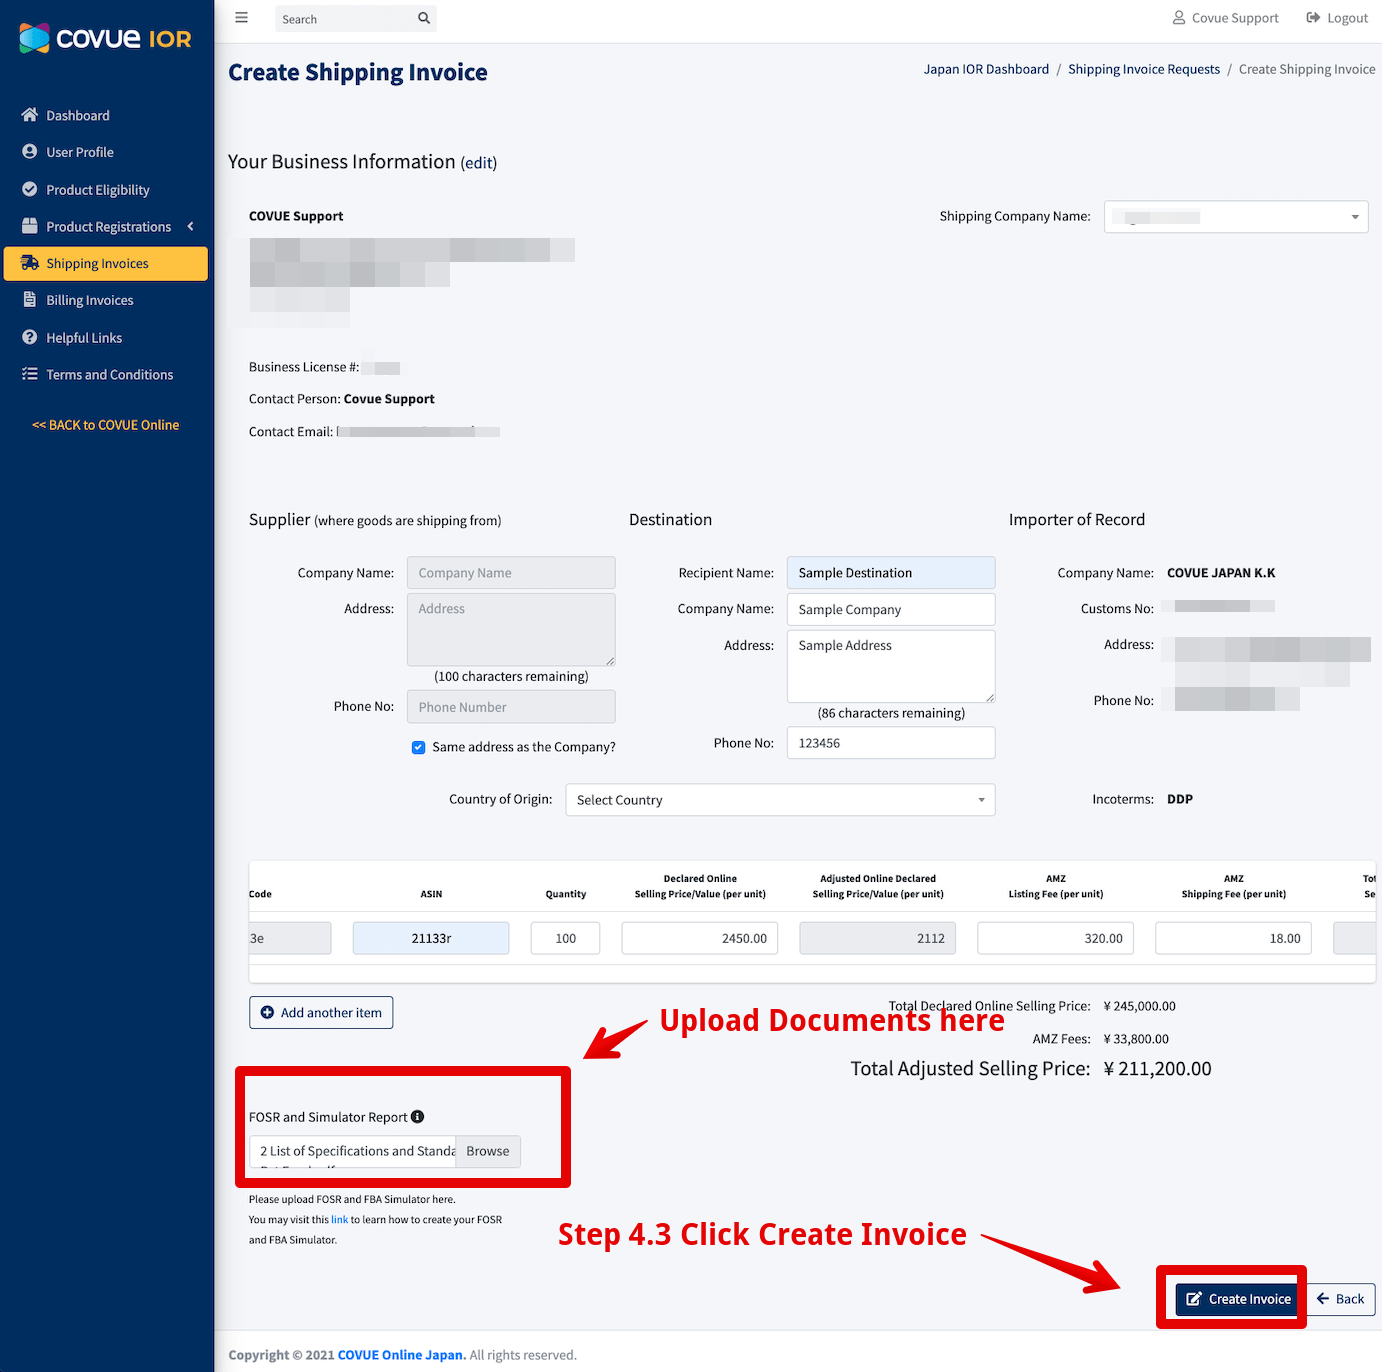Click the Back button
Image resolution: width=1382 pixels, height=1372 pixels.
[x=1341, y=1299]
